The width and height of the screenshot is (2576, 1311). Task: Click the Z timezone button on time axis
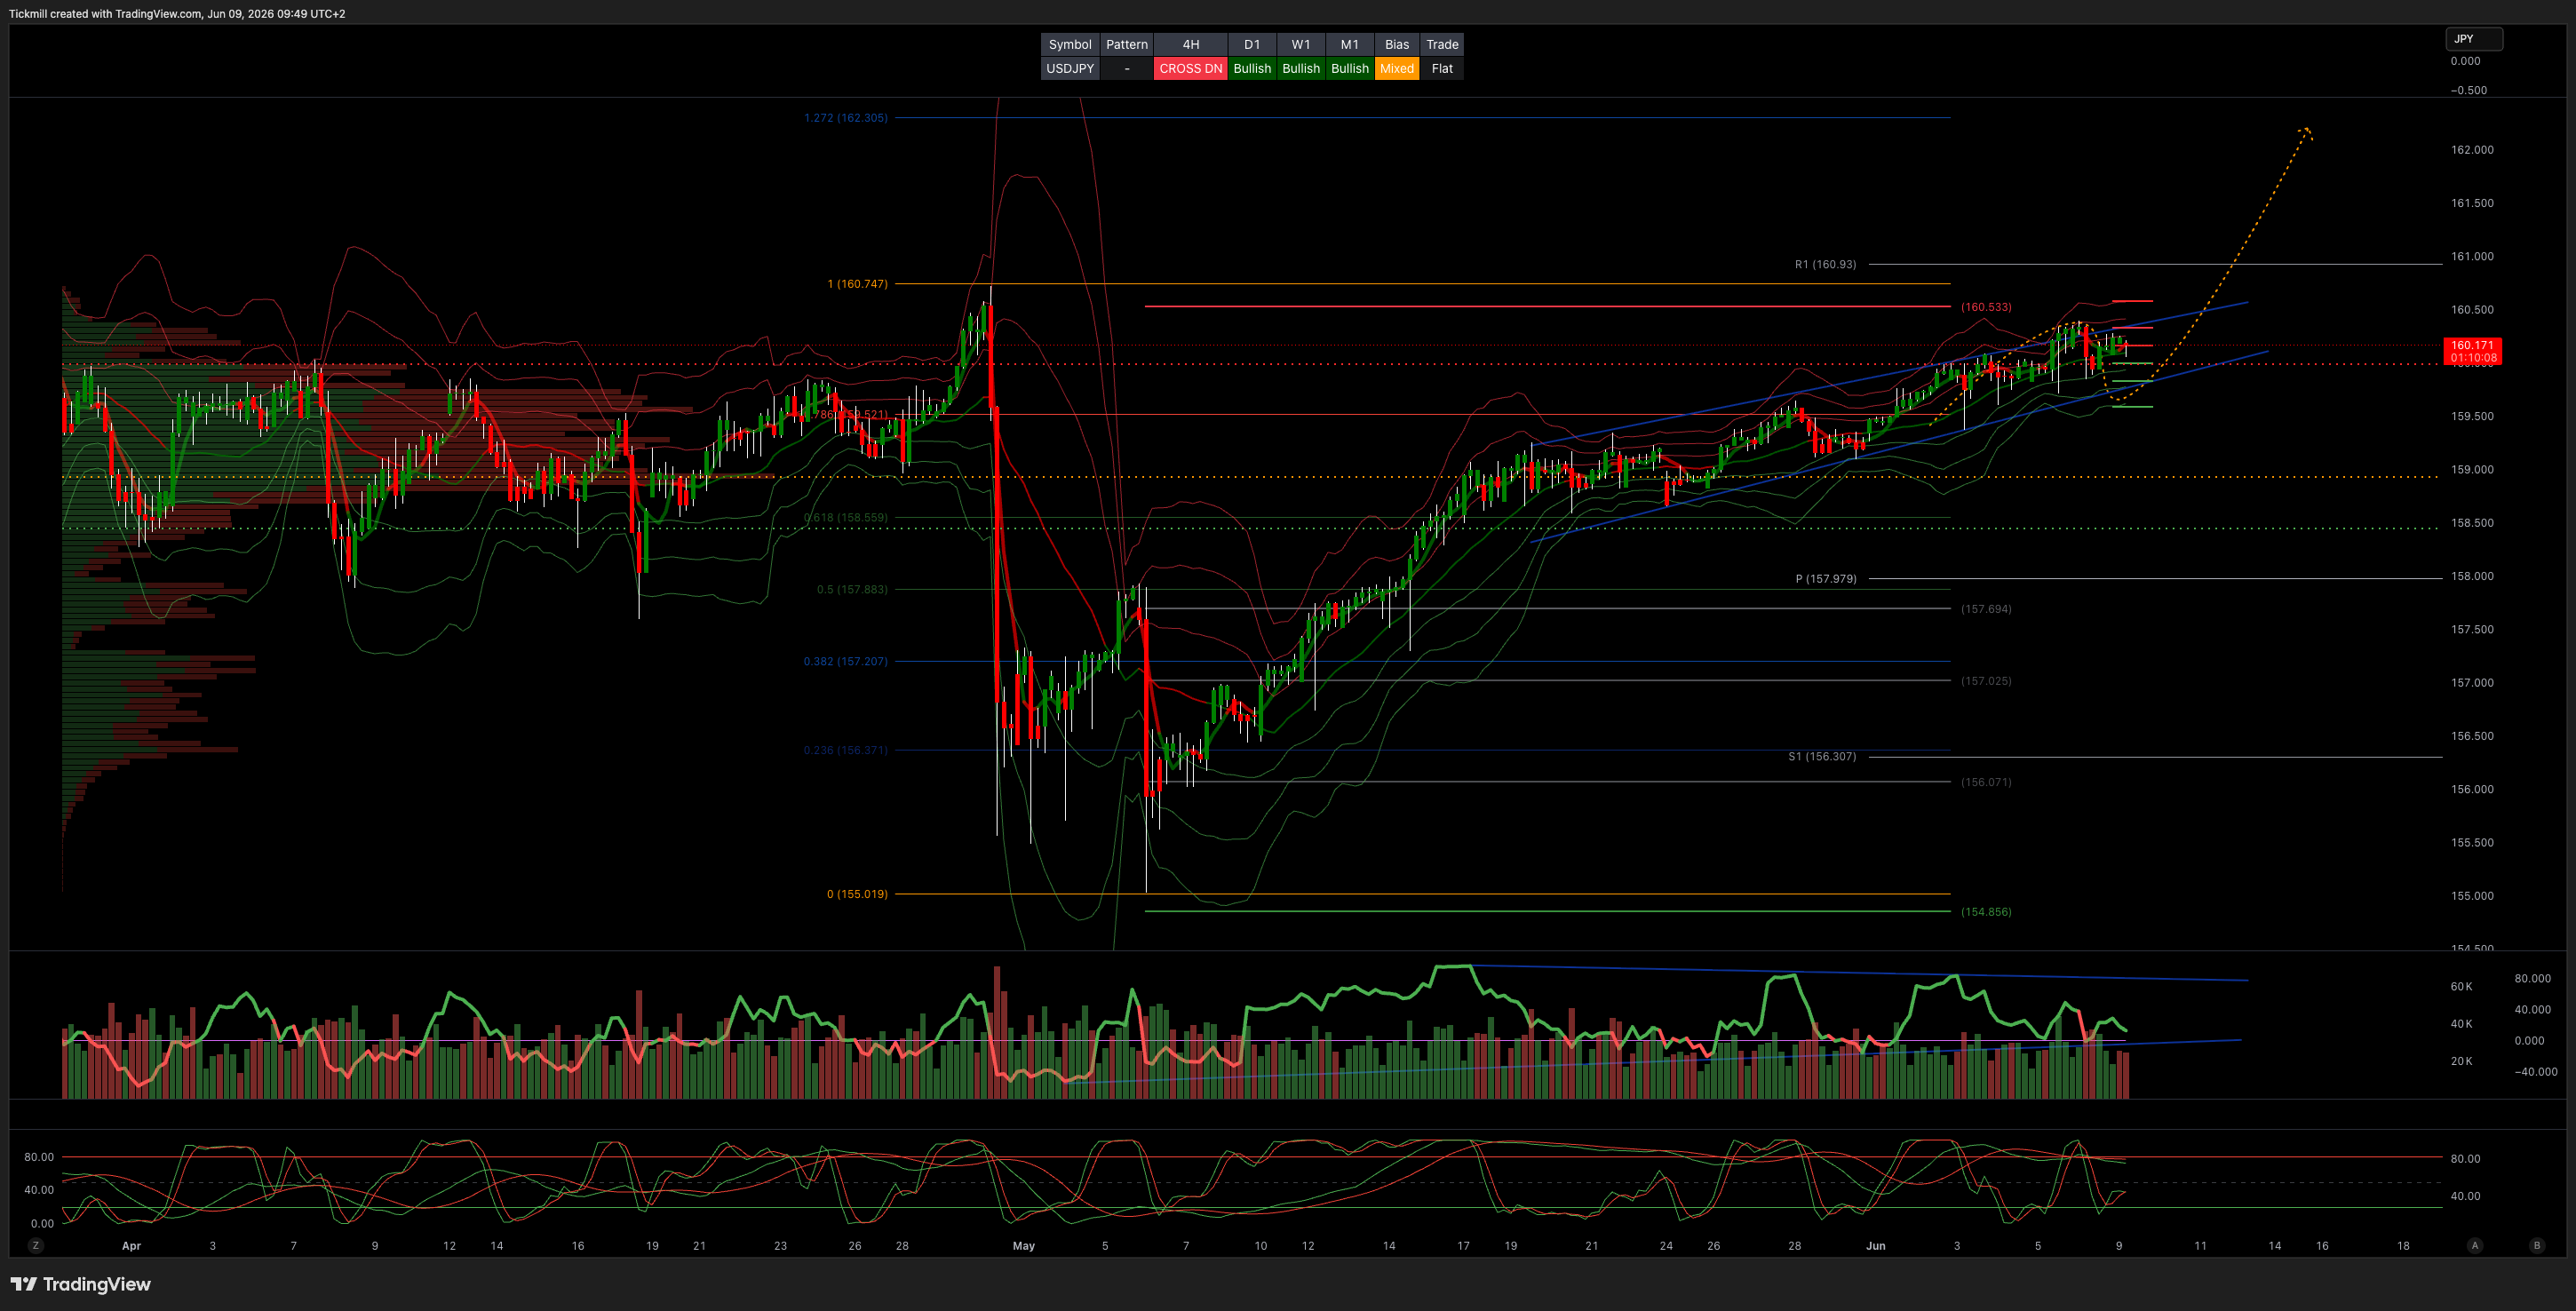click(x=36, y=1245)
